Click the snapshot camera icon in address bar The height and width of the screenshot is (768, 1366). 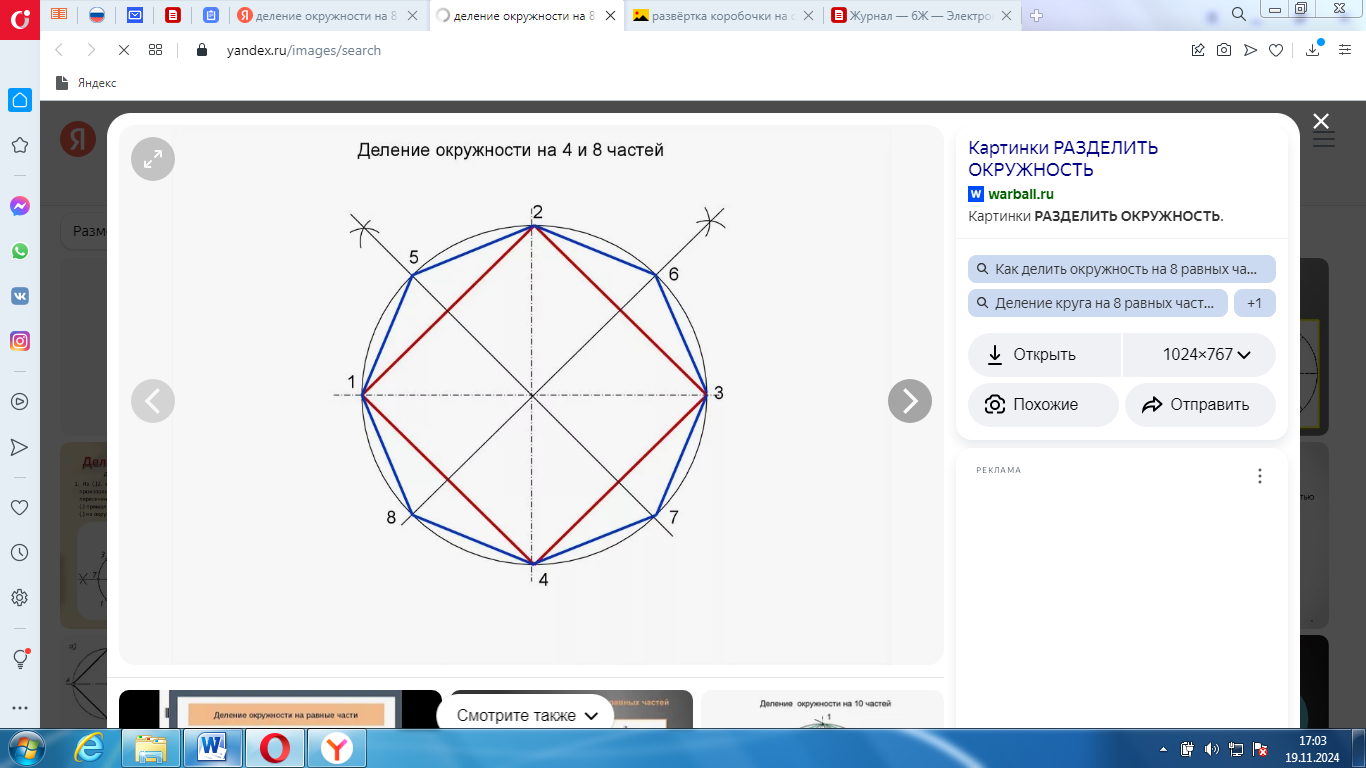[1223, 50]
